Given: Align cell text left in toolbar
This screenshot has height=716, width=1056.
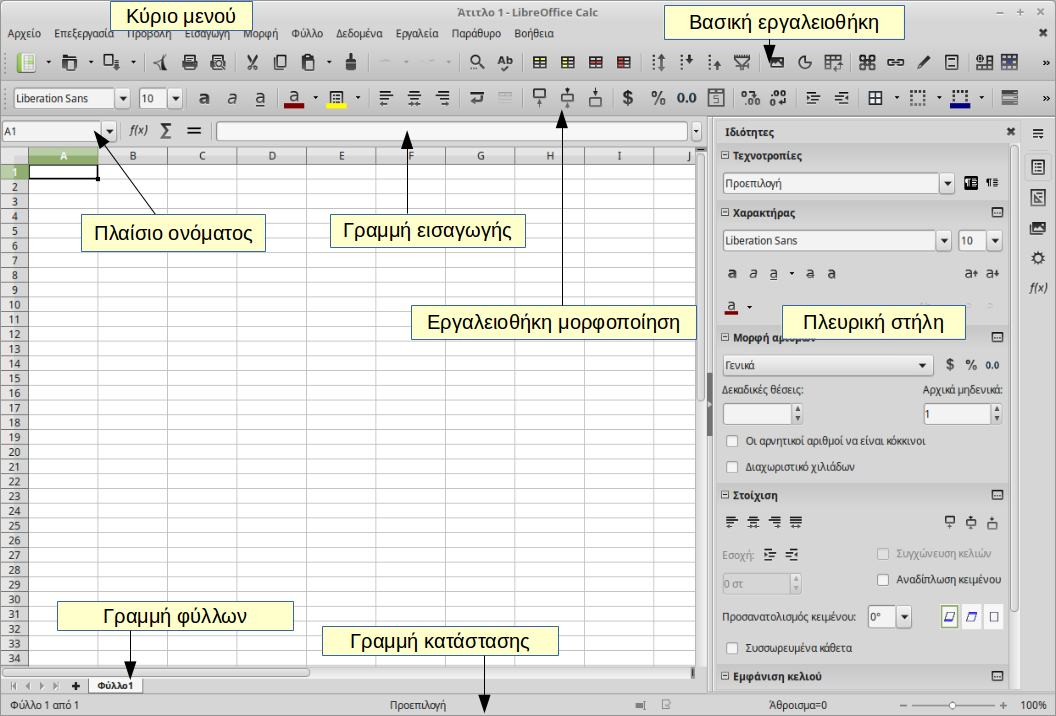Looking at the screenshot, I should coord(386,98).
